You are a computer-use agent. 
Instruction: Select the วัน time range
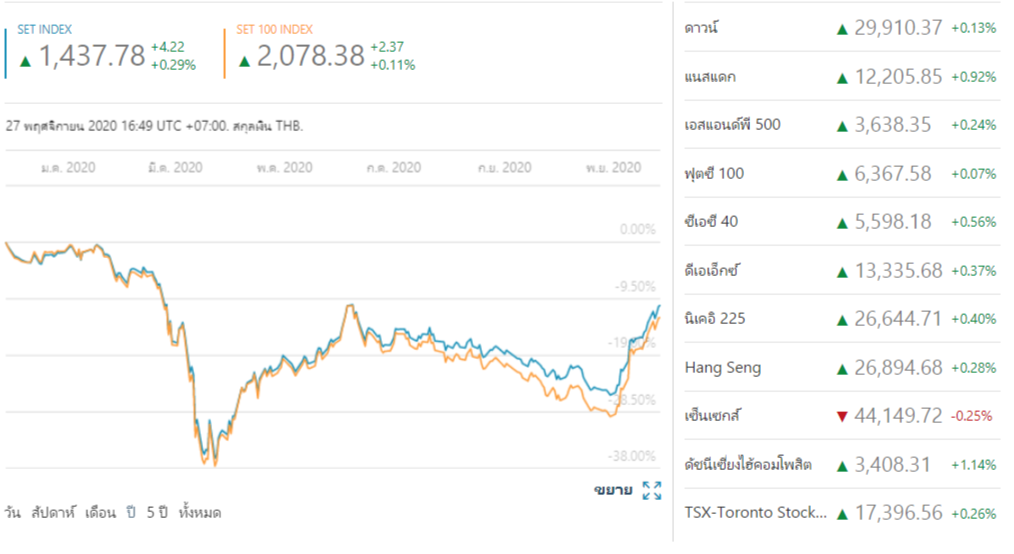click(13, 513)
